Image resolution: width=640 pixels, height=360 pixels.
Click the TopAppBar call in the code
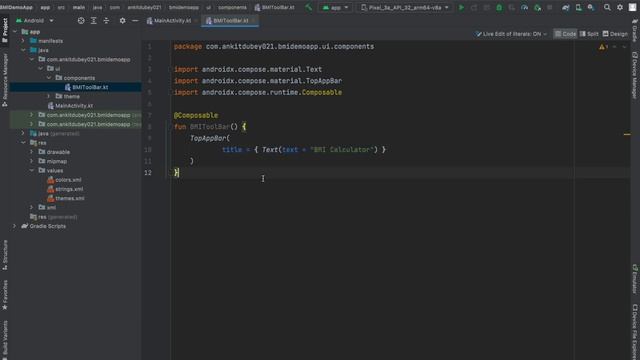click(x=208, y=138)
